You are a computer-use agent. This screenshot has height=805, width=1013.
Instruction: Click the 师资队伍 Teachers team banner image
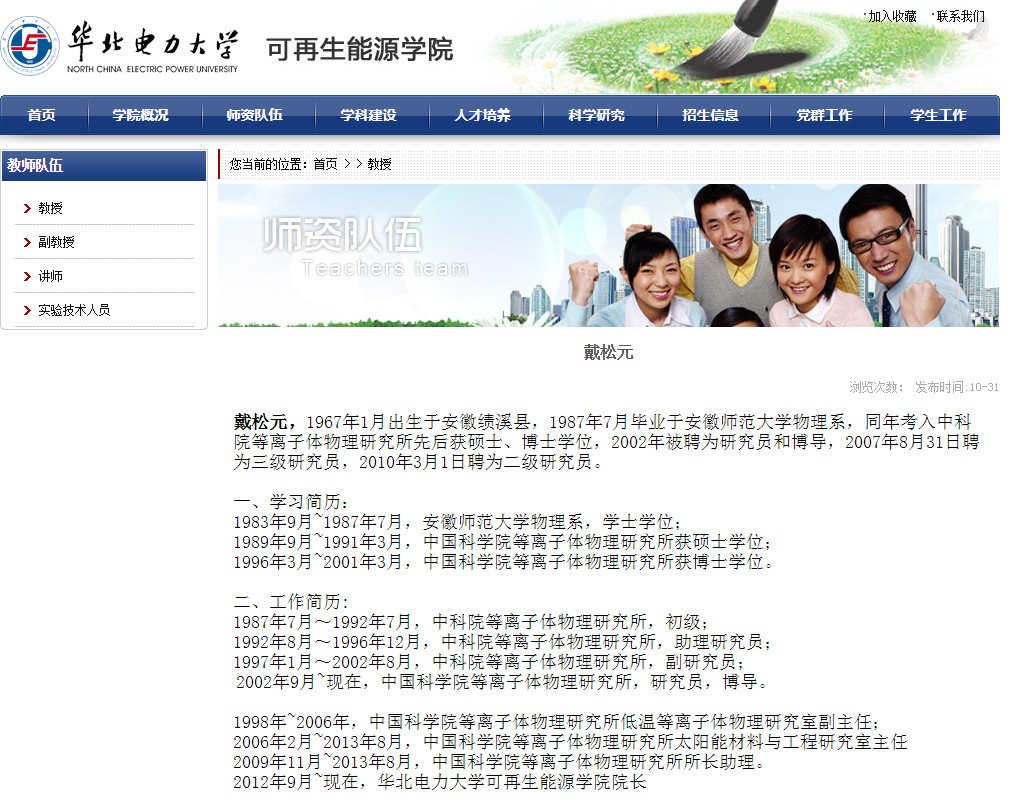608,256
